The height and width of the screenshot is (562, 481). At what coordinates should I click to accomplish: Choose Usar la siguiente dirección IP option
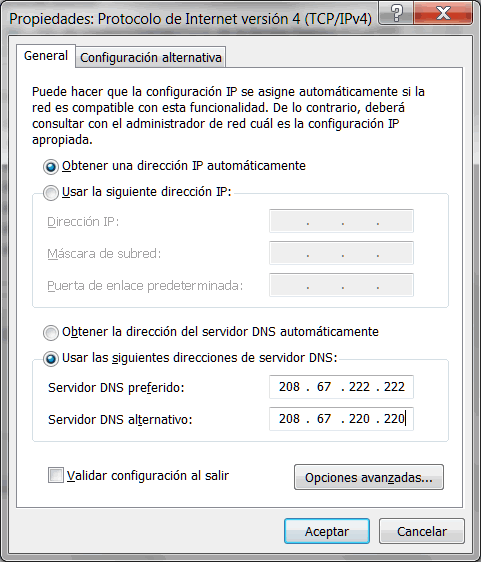coord(51,193)
